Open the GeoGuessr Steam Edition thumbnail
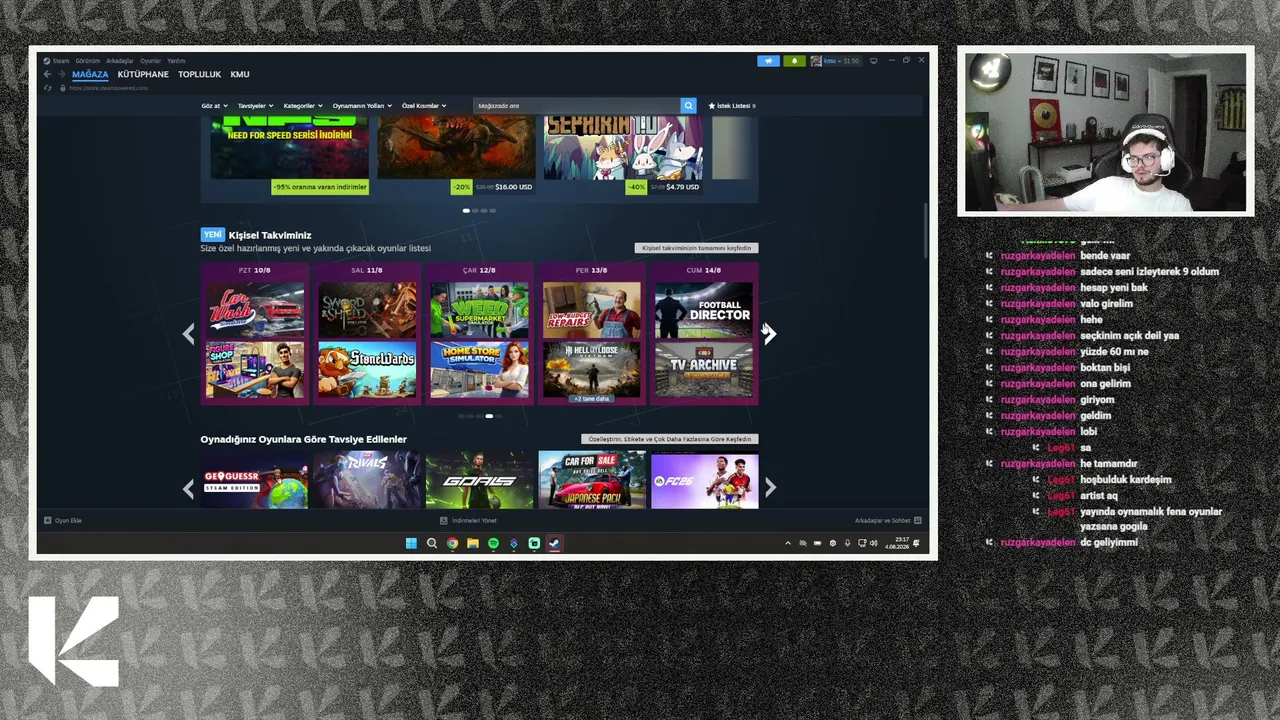 coord(255,480)
